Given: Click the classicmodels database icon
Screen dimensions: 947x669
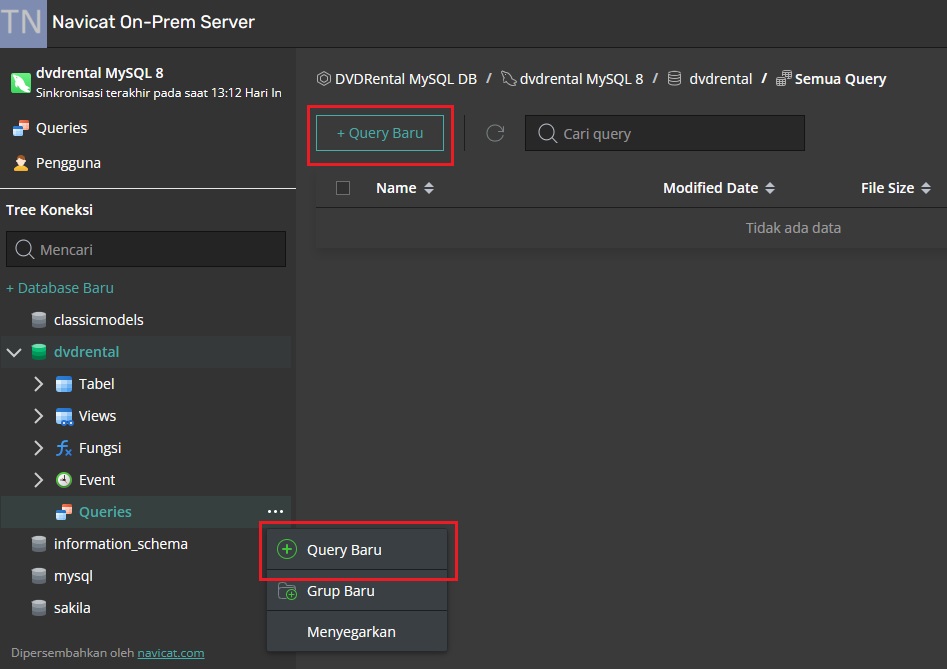Looking at the screenshot, I should [39, 320].
